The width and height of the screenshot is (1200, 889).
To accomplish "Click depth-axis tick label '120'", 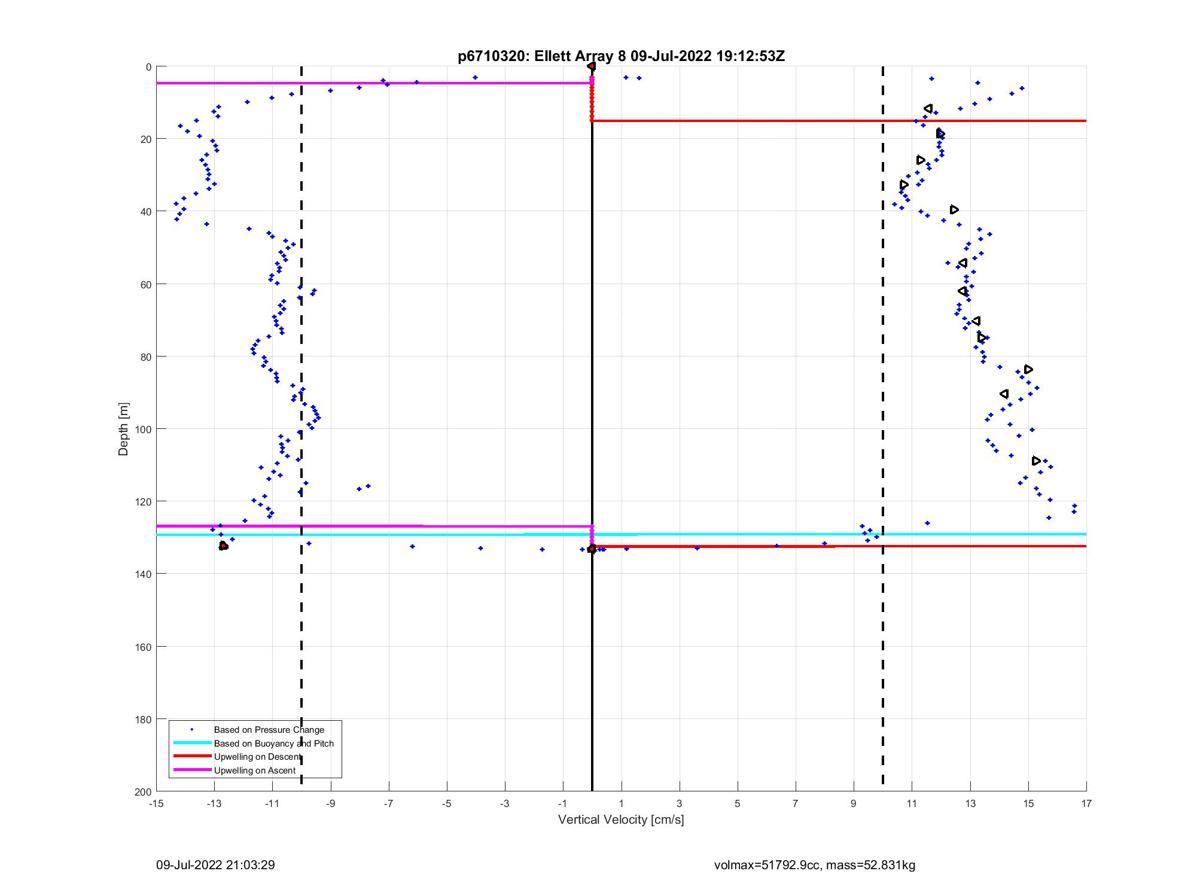I will [142, 502].
